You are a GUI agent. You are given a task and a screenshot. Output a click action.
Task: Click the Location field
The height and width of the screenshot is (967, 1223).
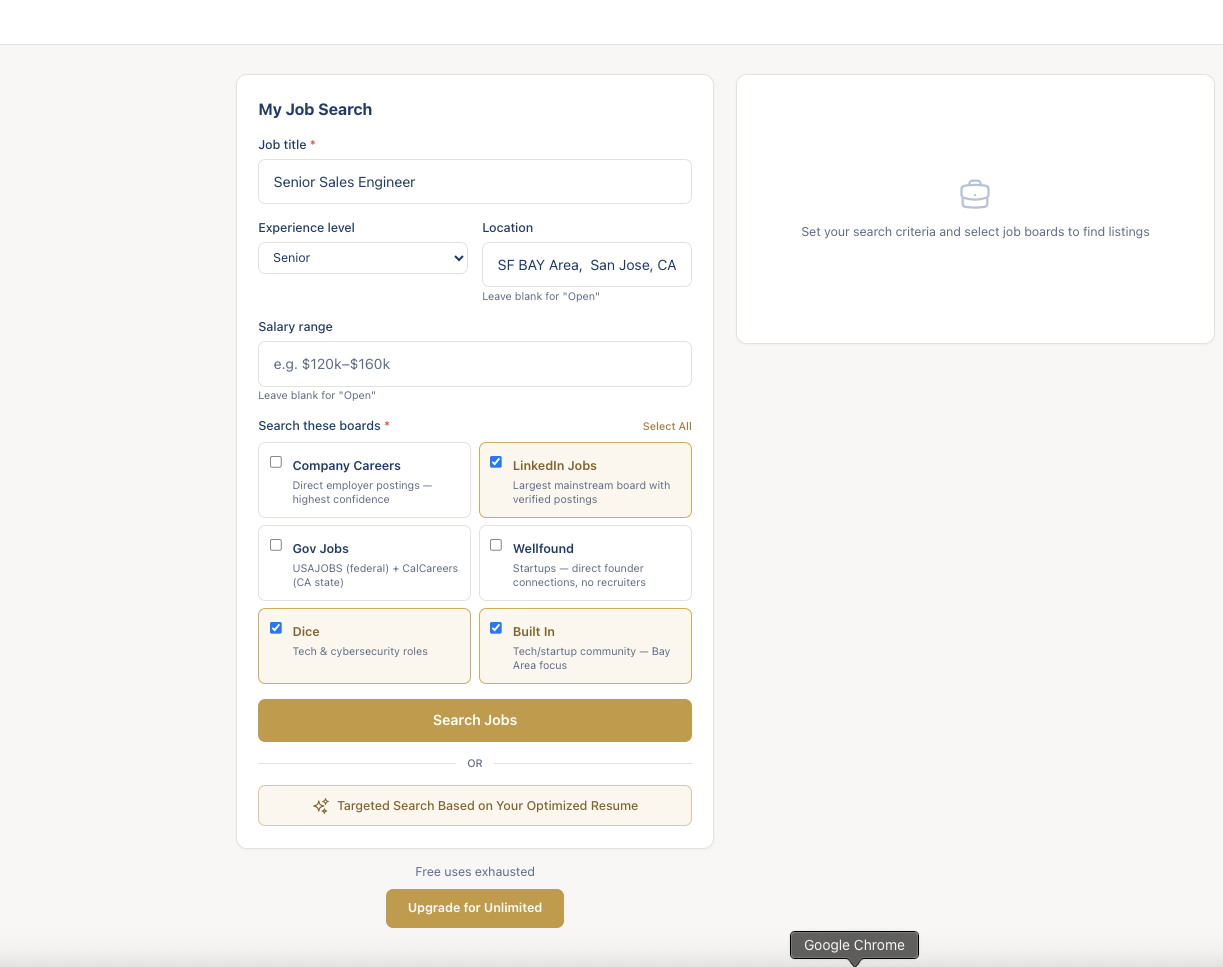(586, 264)
